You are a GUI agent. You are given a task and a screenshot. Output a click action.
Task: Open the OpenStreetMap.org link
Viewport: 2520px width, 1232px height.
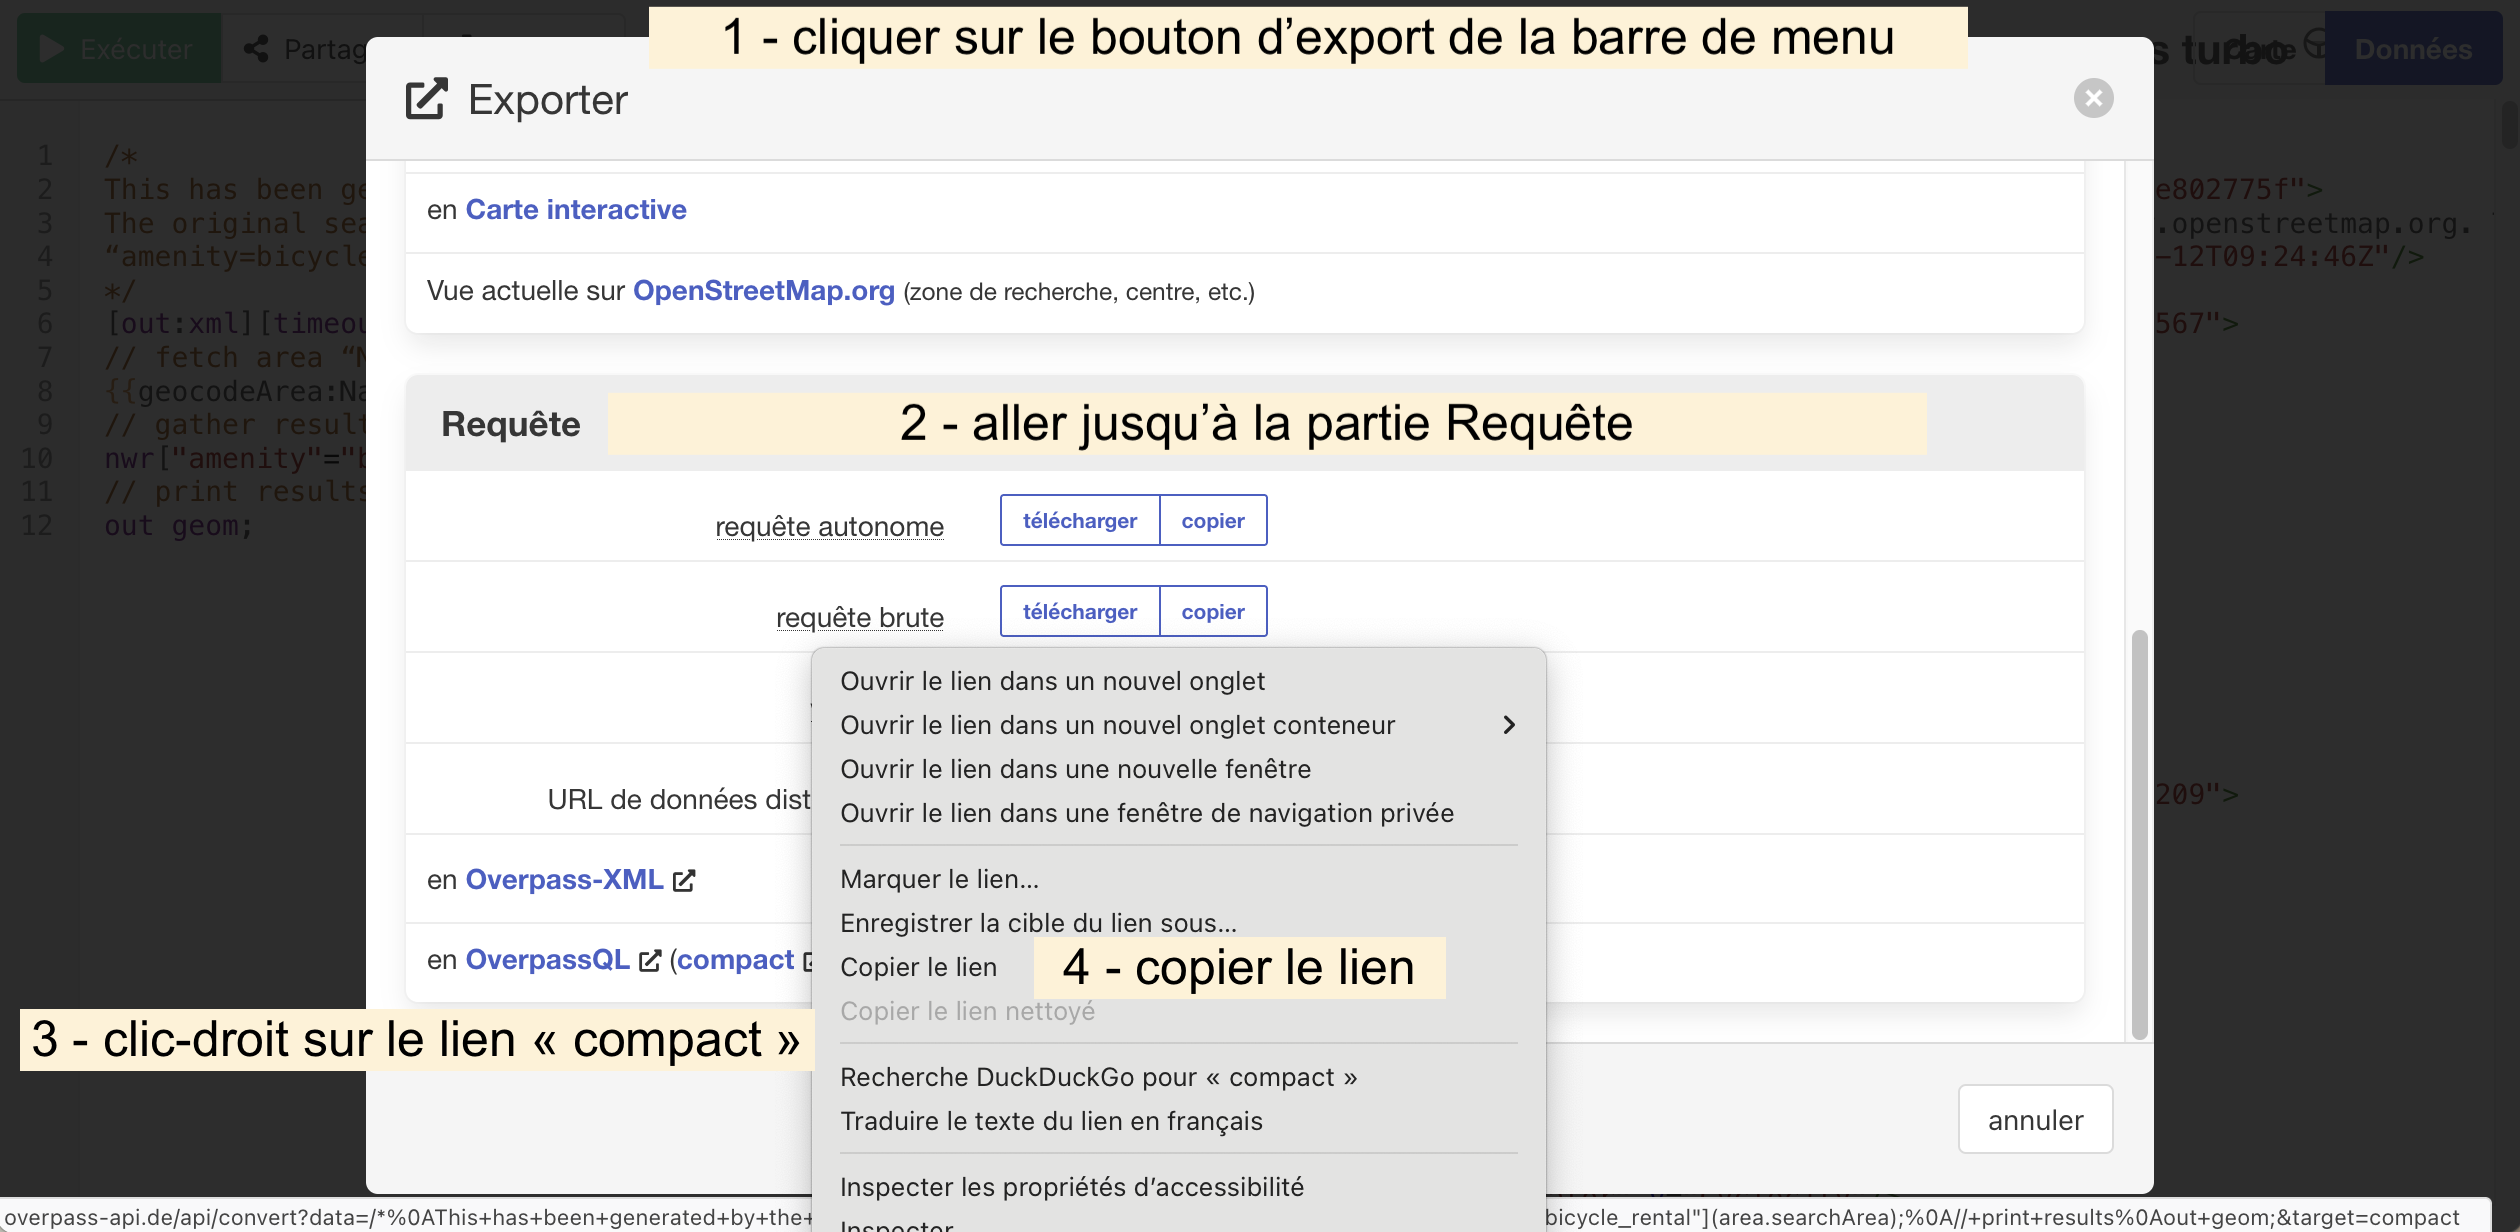(x=764, y=290)
